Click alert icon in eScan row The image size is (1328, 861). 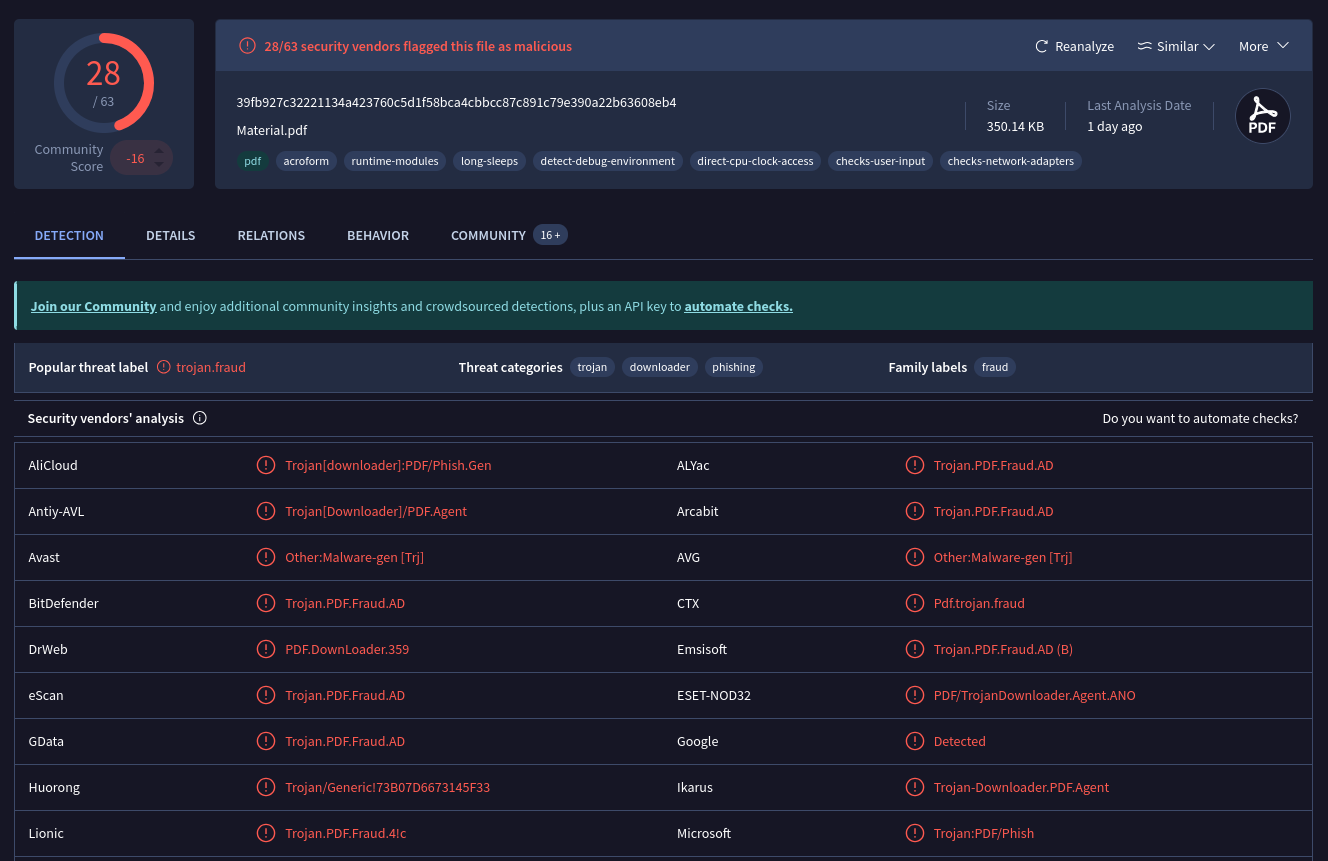pos(266,695)
